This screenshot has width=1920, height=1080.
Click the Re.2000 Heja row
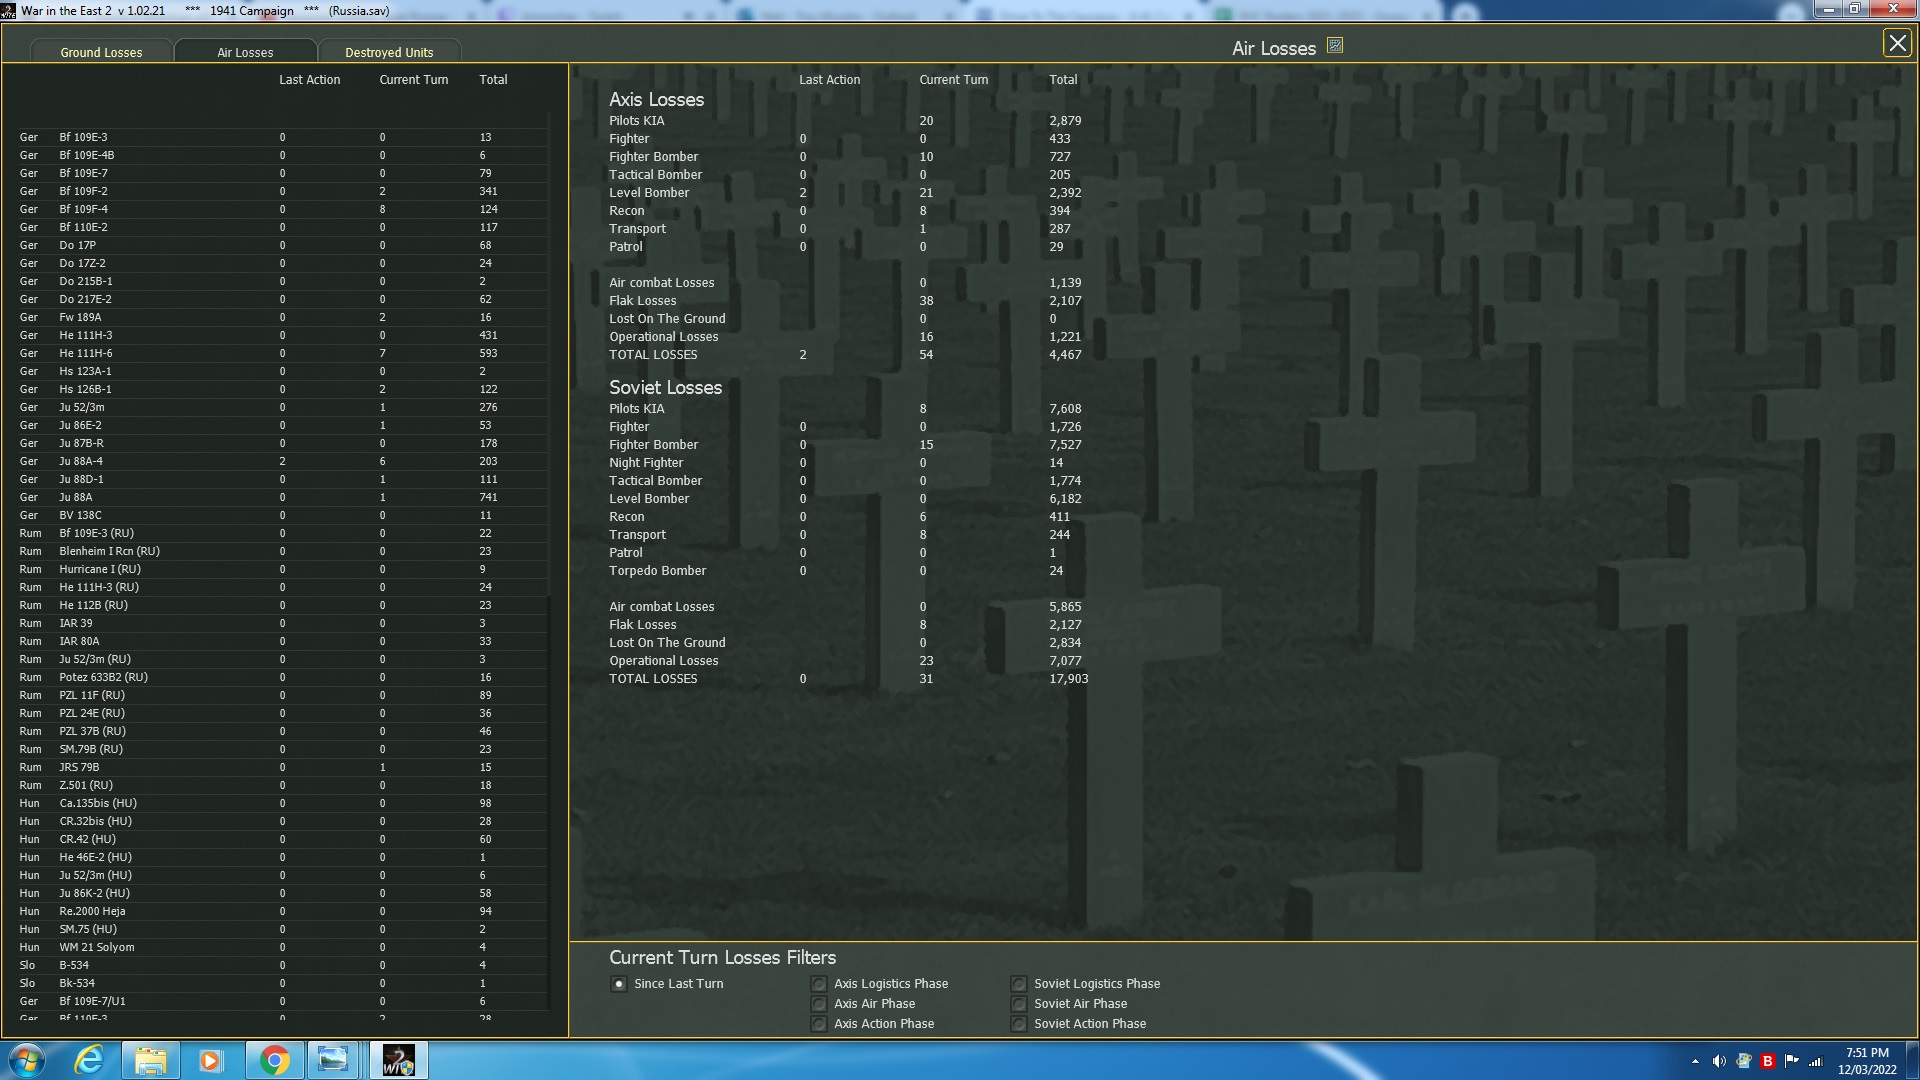[x=283, y=911]
